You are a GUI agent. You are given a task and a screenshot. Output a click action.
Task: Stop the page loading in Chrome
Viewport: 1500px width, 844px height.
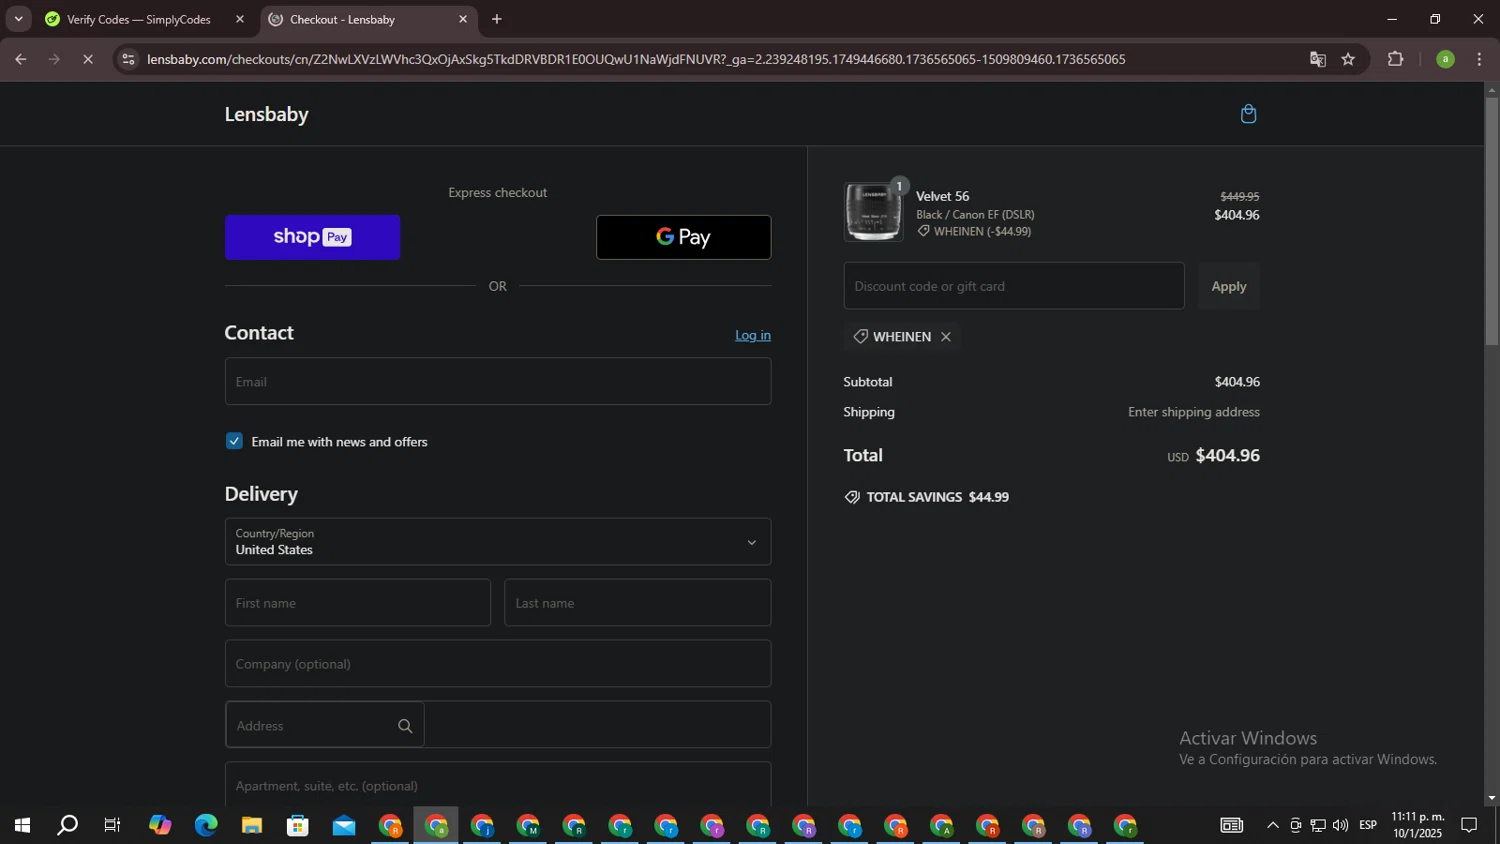pos(88,59)
